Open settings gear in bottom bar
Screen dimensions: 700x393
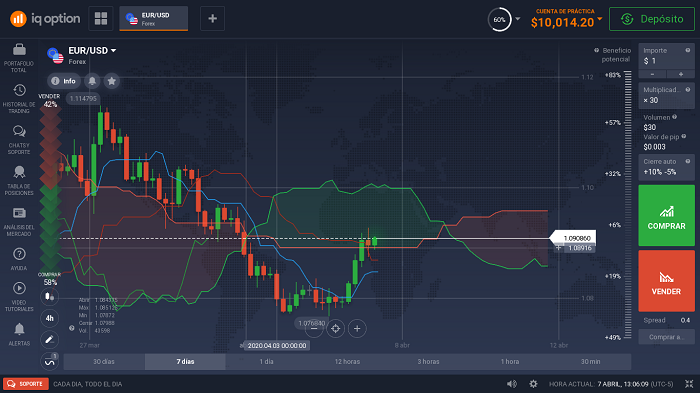coord(533,384)
